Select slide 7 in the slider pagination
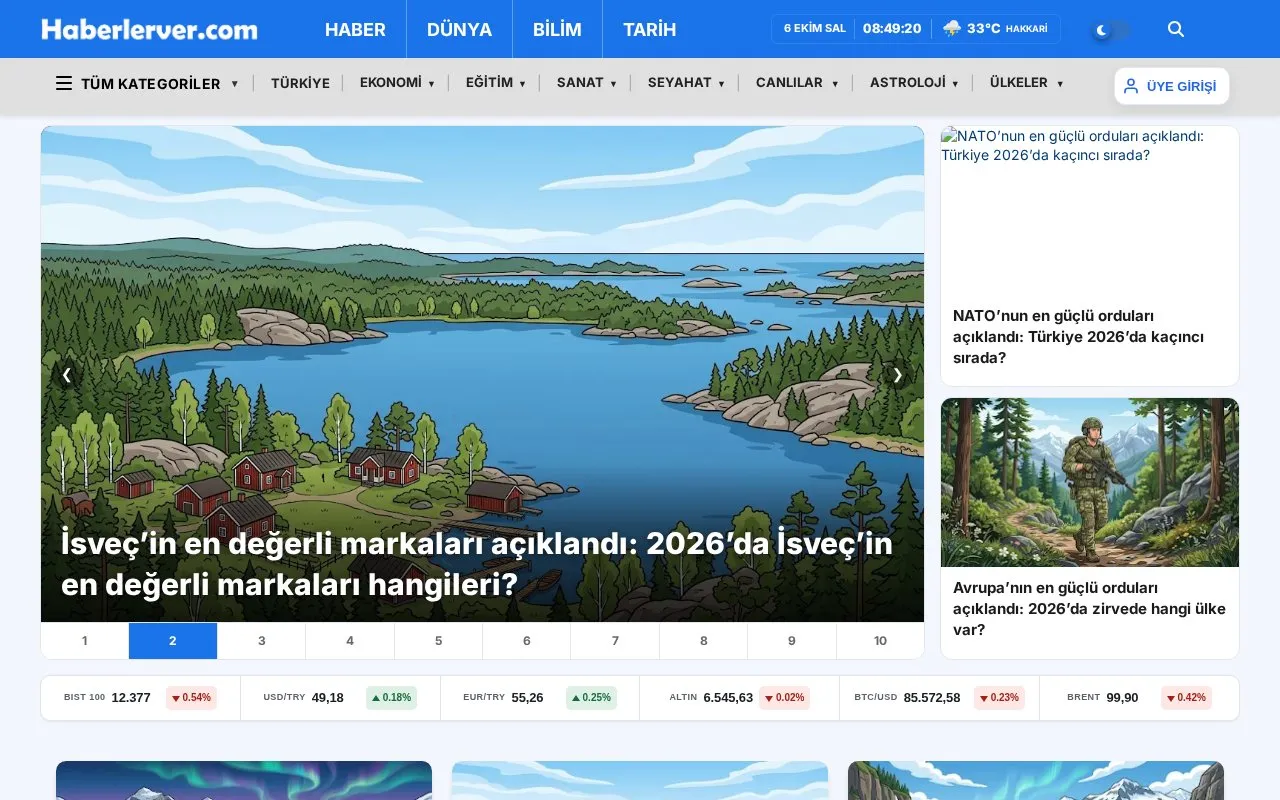The height and width of the screenshot is (800, 1280). (x=615, y=641)
